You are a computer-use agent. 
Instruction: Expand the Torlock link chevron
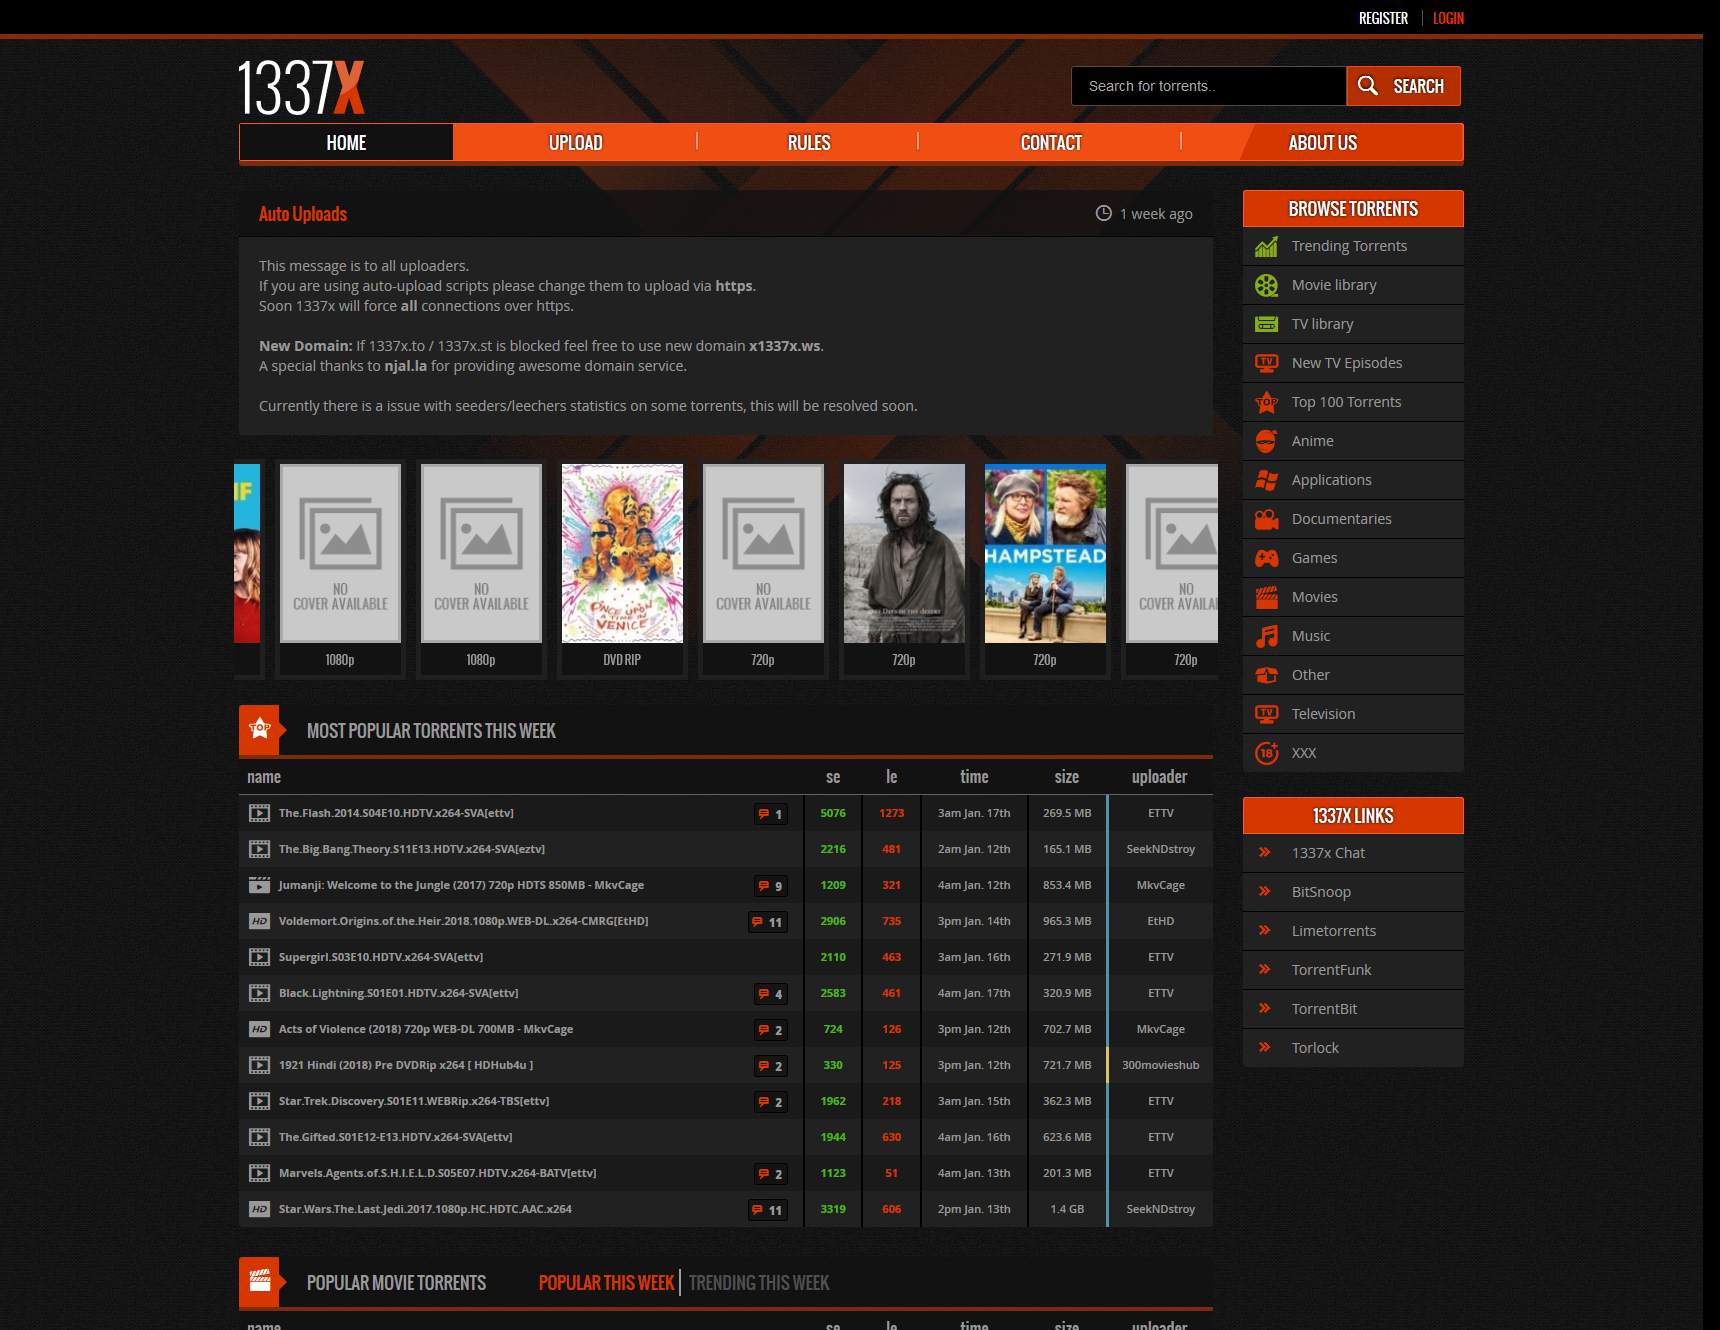pos(1266,1047)
